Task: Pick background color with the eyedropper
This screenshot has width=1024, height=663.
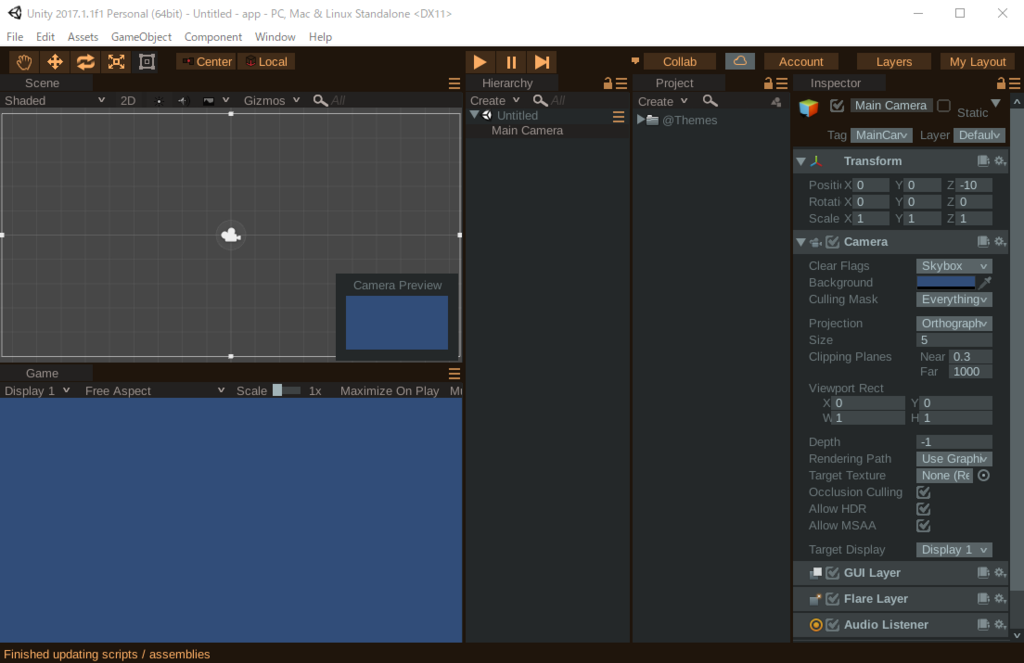Action: [x=985, y=282]
